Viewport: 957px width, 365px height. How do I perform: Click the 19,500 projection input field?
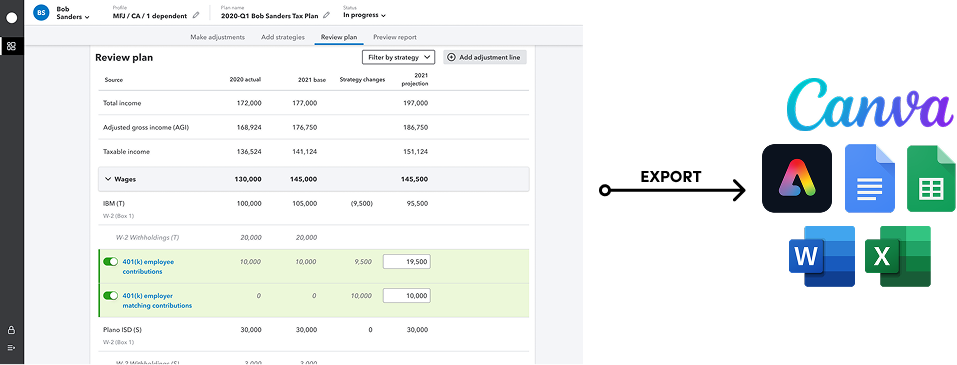(x=406, y=261)
